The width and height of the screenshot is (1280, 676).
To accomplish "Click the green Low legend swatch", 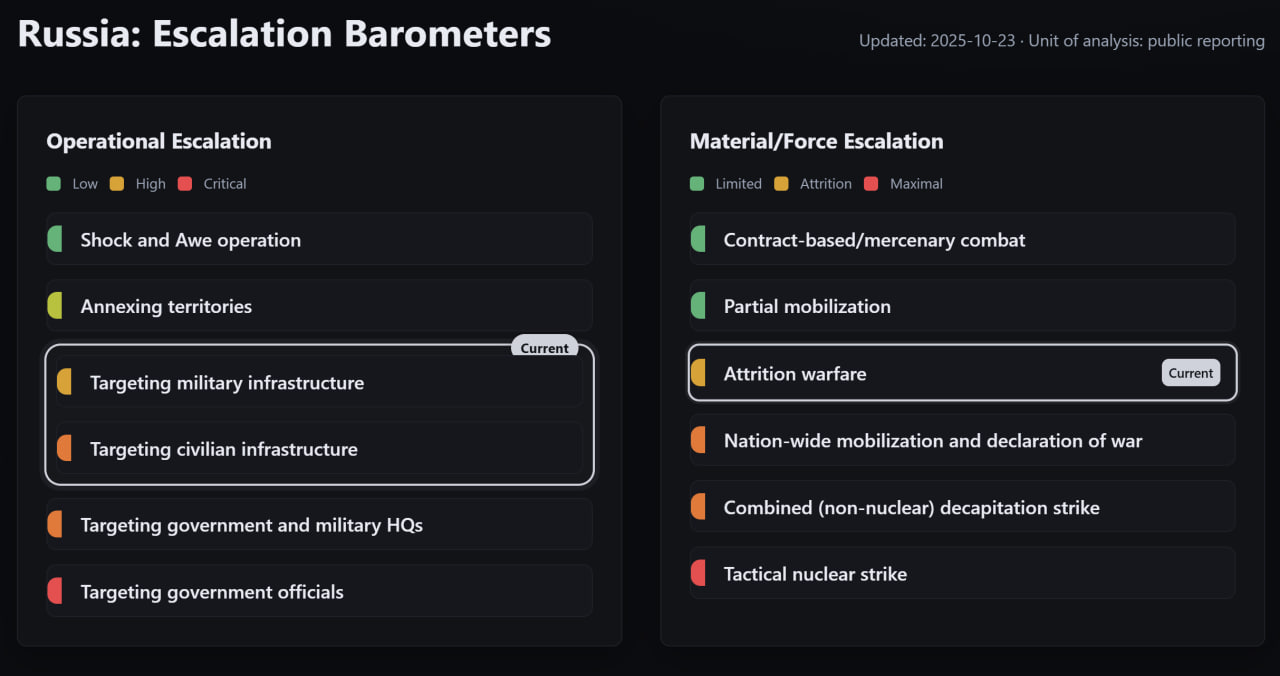I will tap(54, 184).
